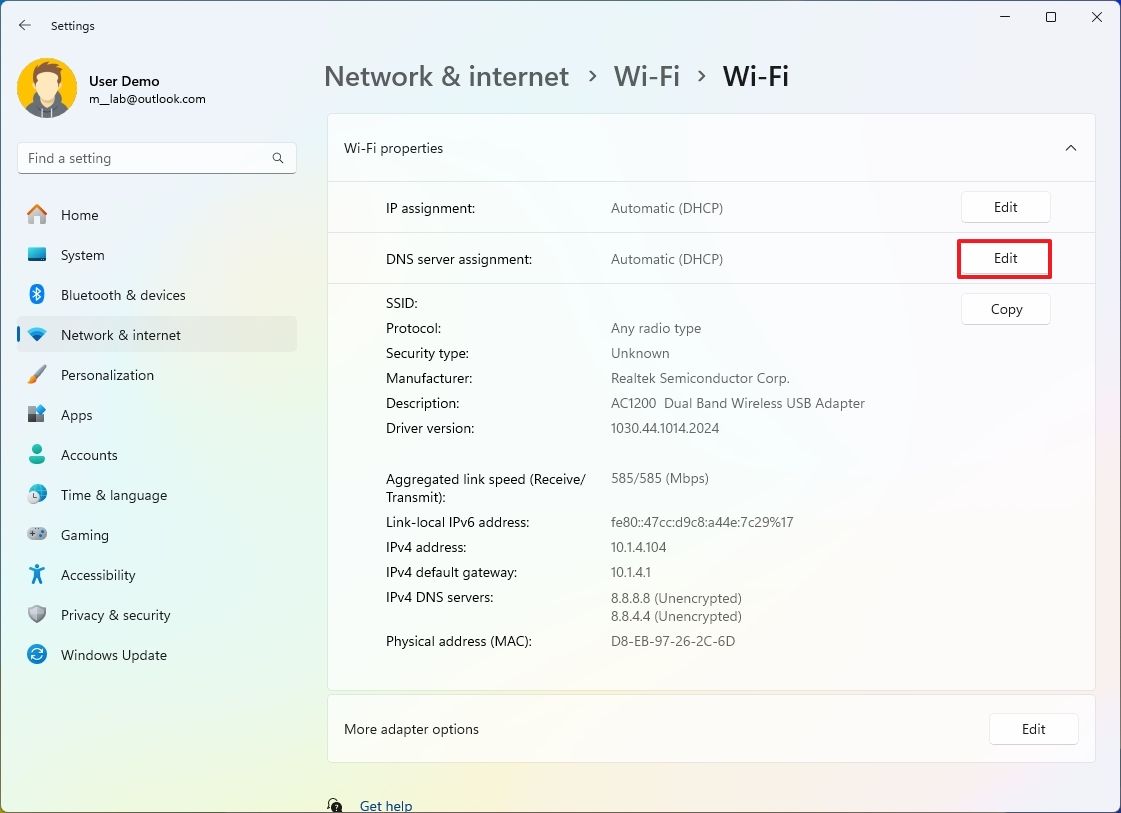Click the Get help link

tap(386, 805)
